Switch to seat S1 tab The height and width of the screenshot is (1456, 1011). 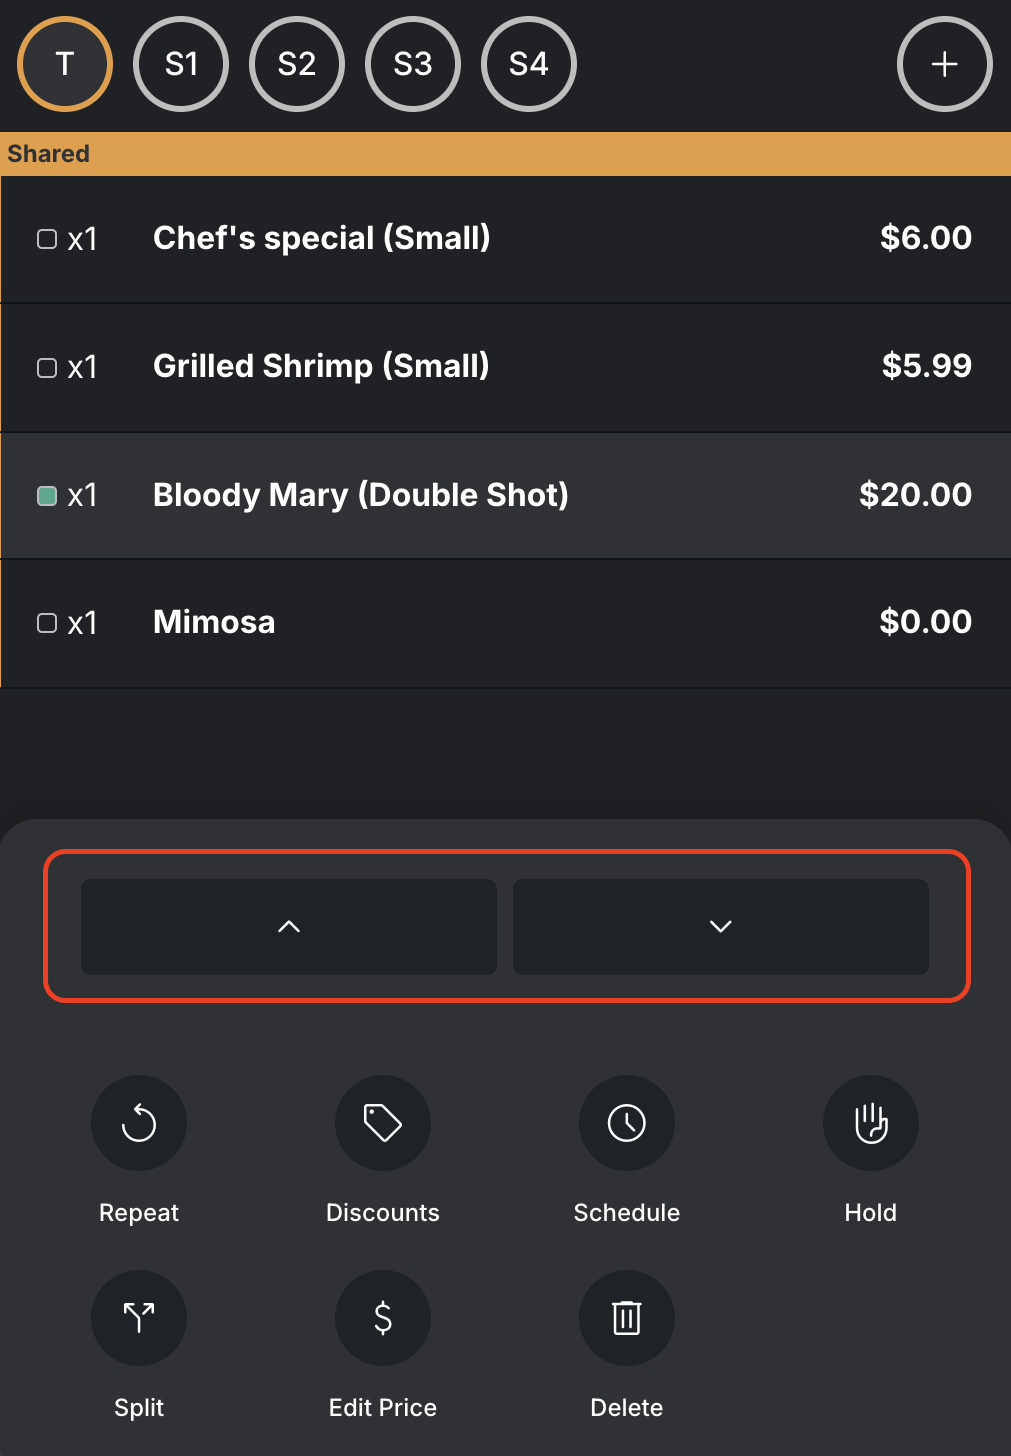tap(181, 64)
